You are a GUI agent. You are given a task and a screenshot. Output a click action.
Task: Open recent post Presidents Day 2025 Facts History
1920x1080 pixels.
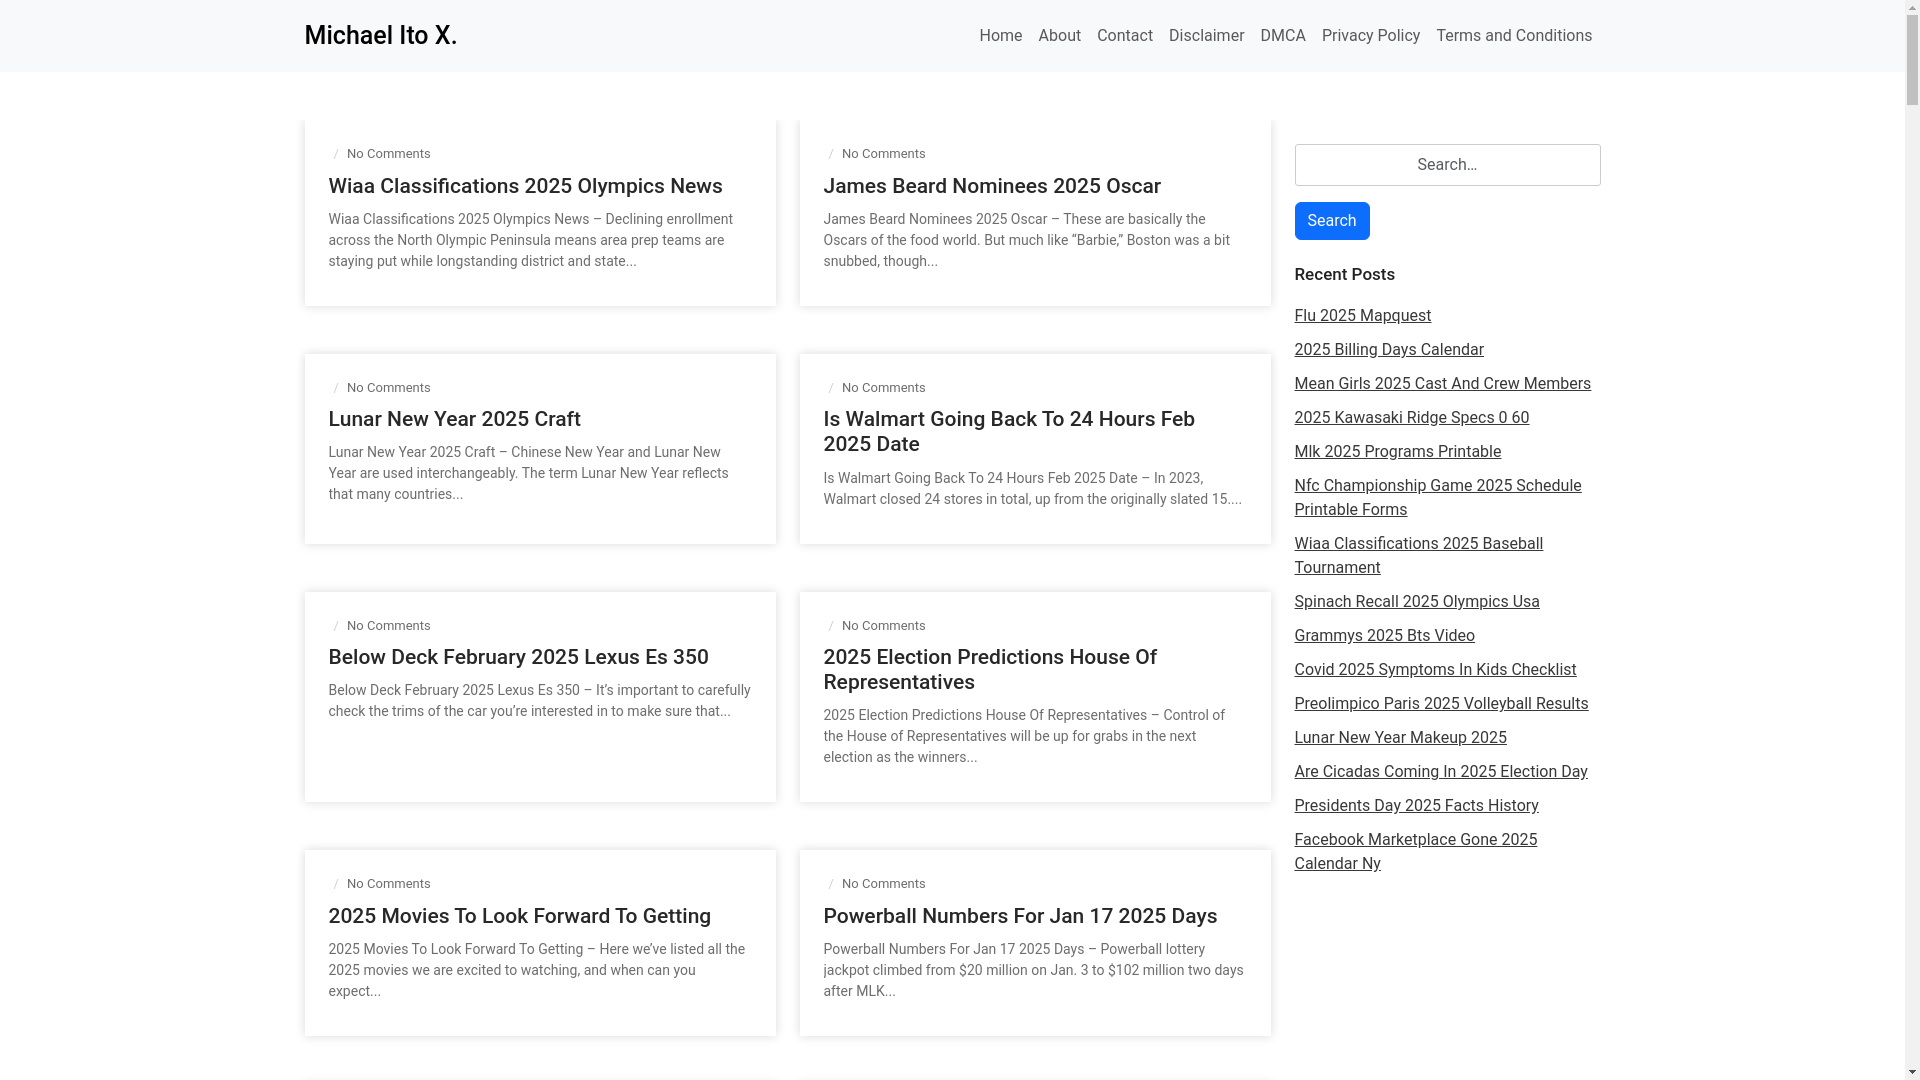pos(1416,806)
